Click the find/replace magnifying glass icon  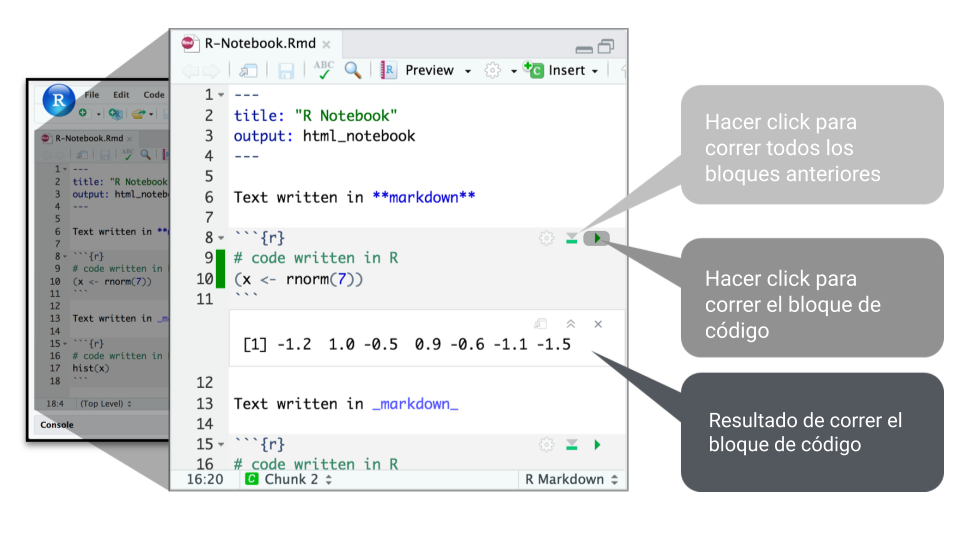tap(352, 70)
